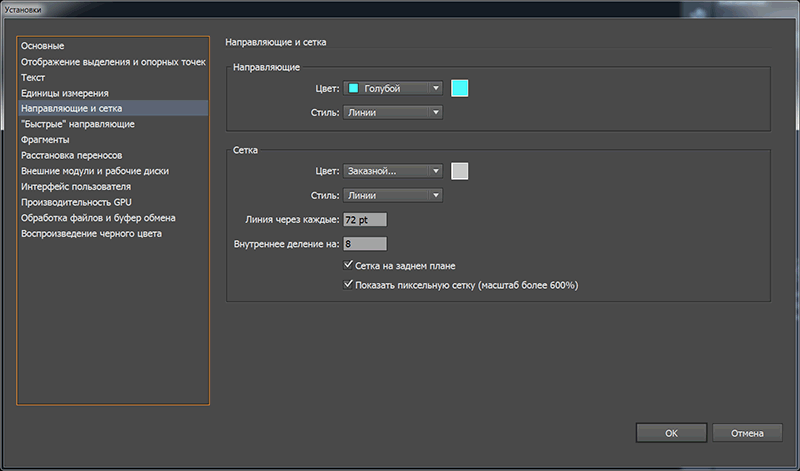Open the guides style dropdown
800x471 pixels.
click(392, 113)
